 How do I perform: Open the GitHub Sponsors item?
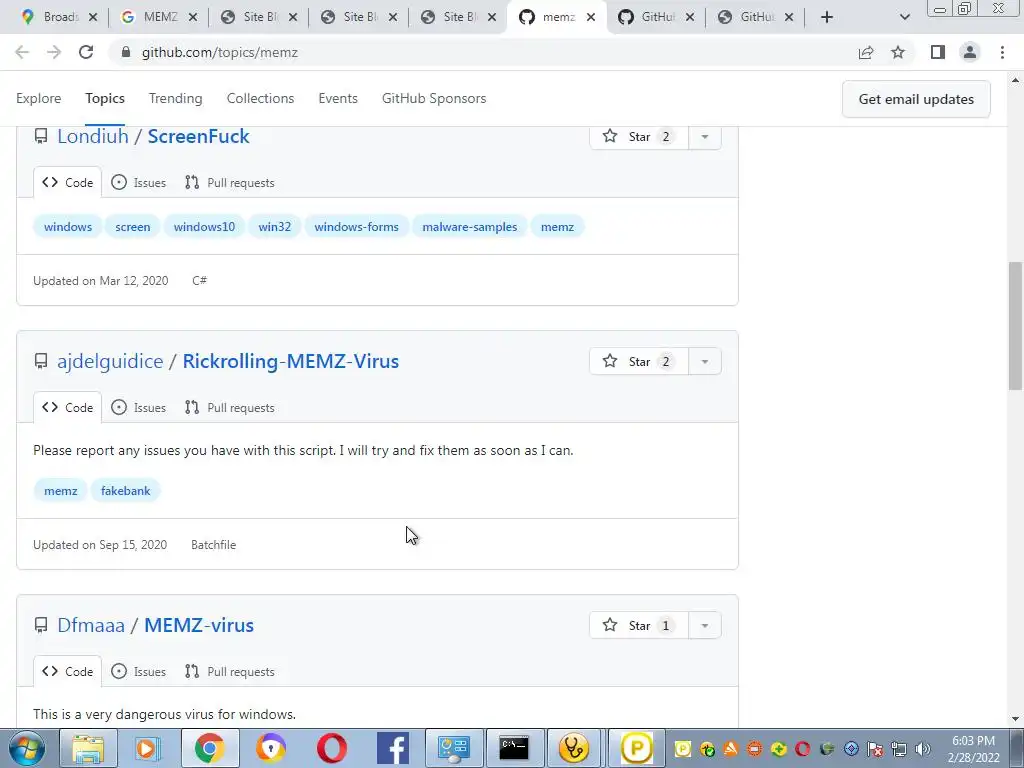(434, 99)
